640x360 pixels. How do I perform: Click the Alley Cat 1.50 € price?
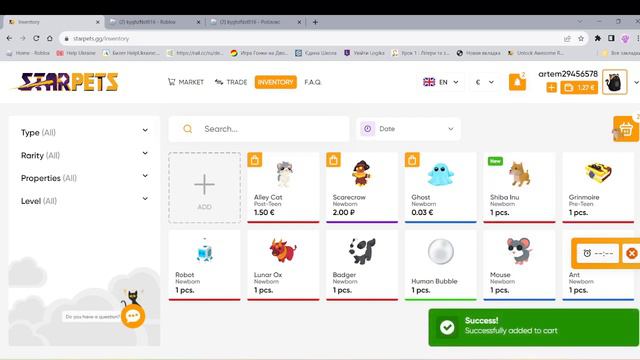point(264,212)
